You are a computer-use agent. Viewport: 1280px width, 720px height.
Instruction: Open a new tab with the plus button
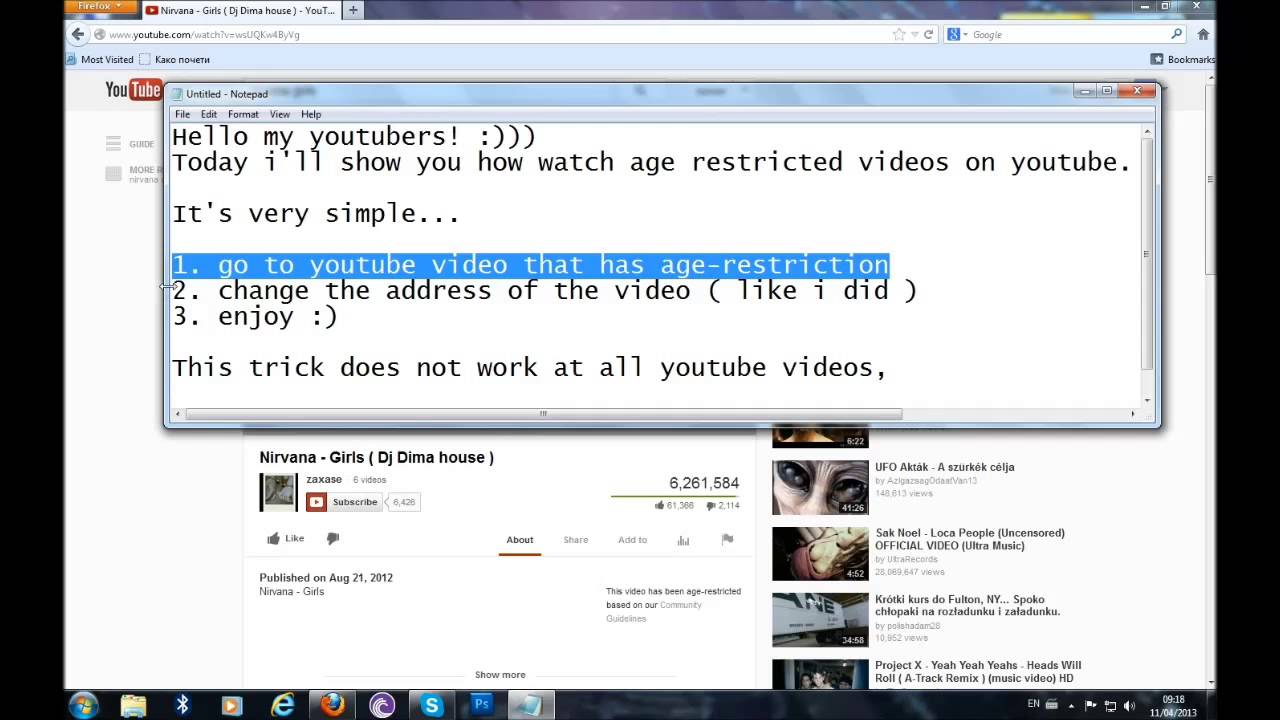[353, 10]
